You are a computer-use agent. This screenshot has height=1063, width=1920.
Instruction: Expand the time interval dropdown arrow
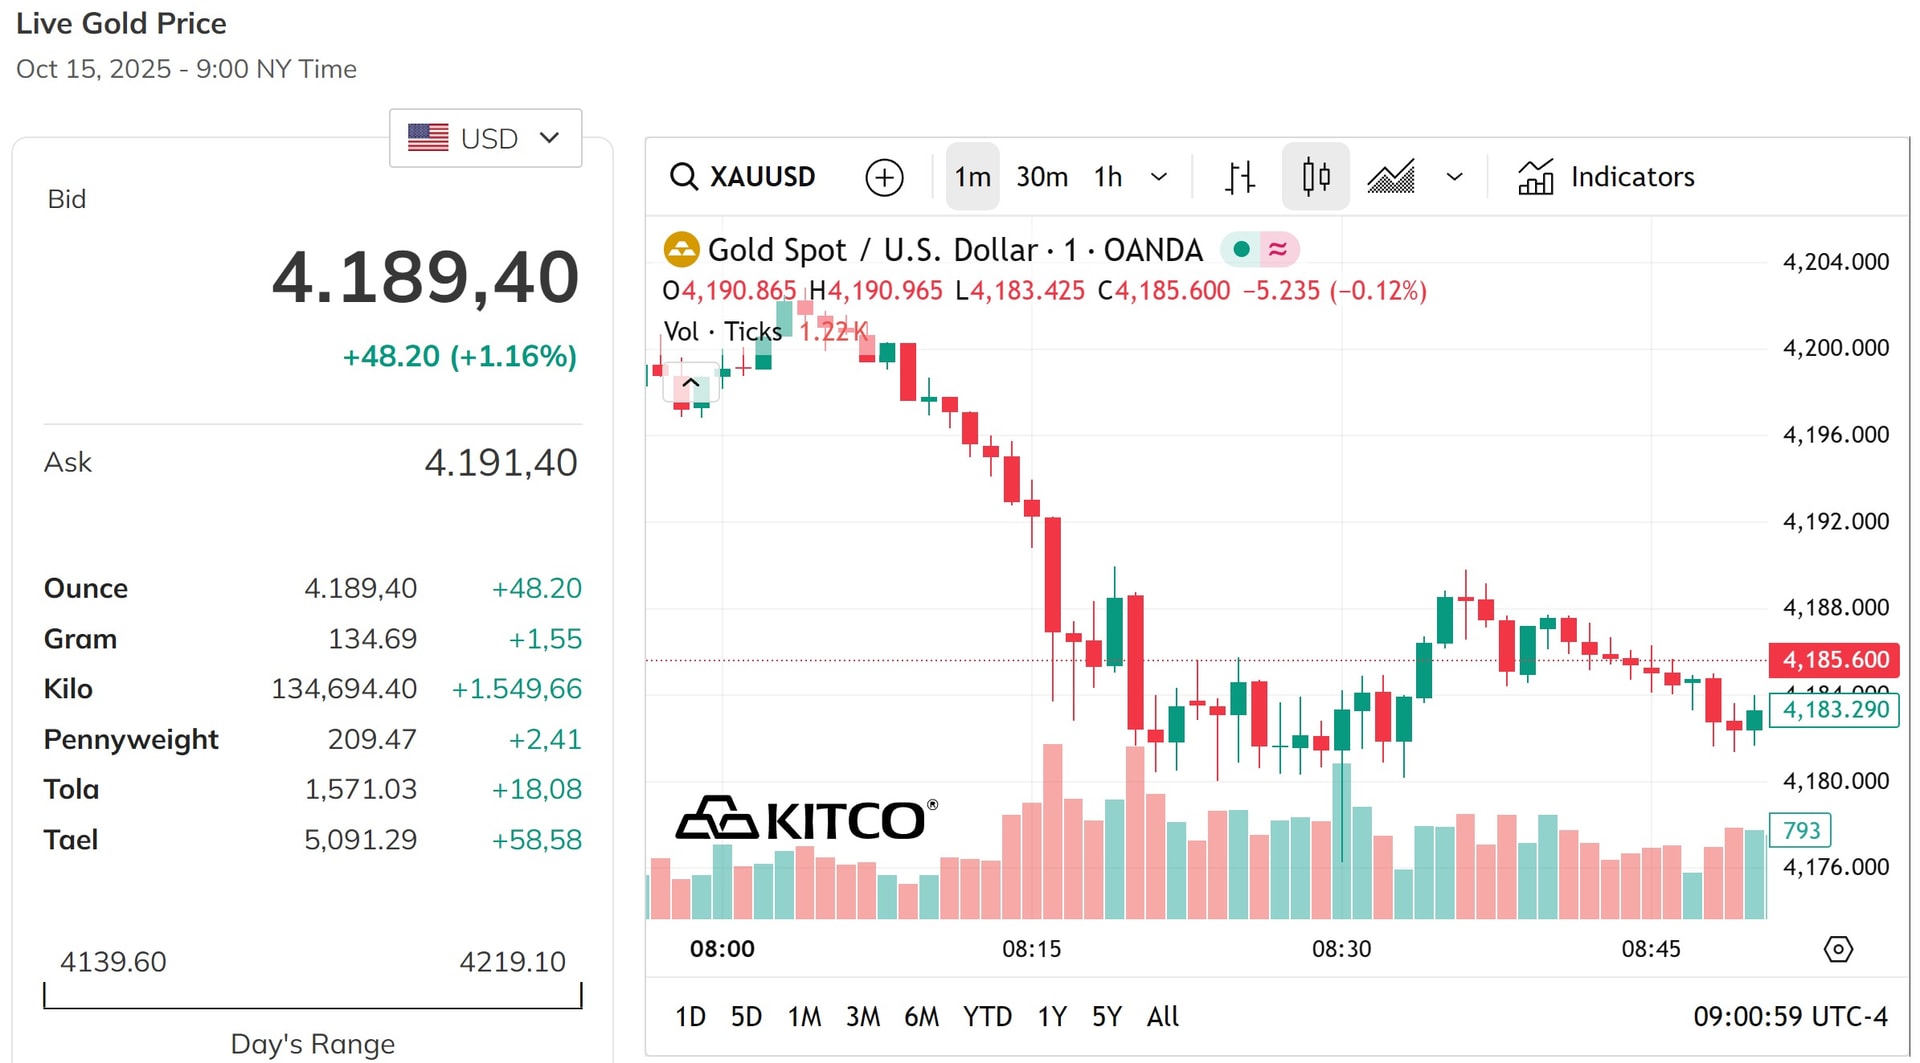[1159, 177]
